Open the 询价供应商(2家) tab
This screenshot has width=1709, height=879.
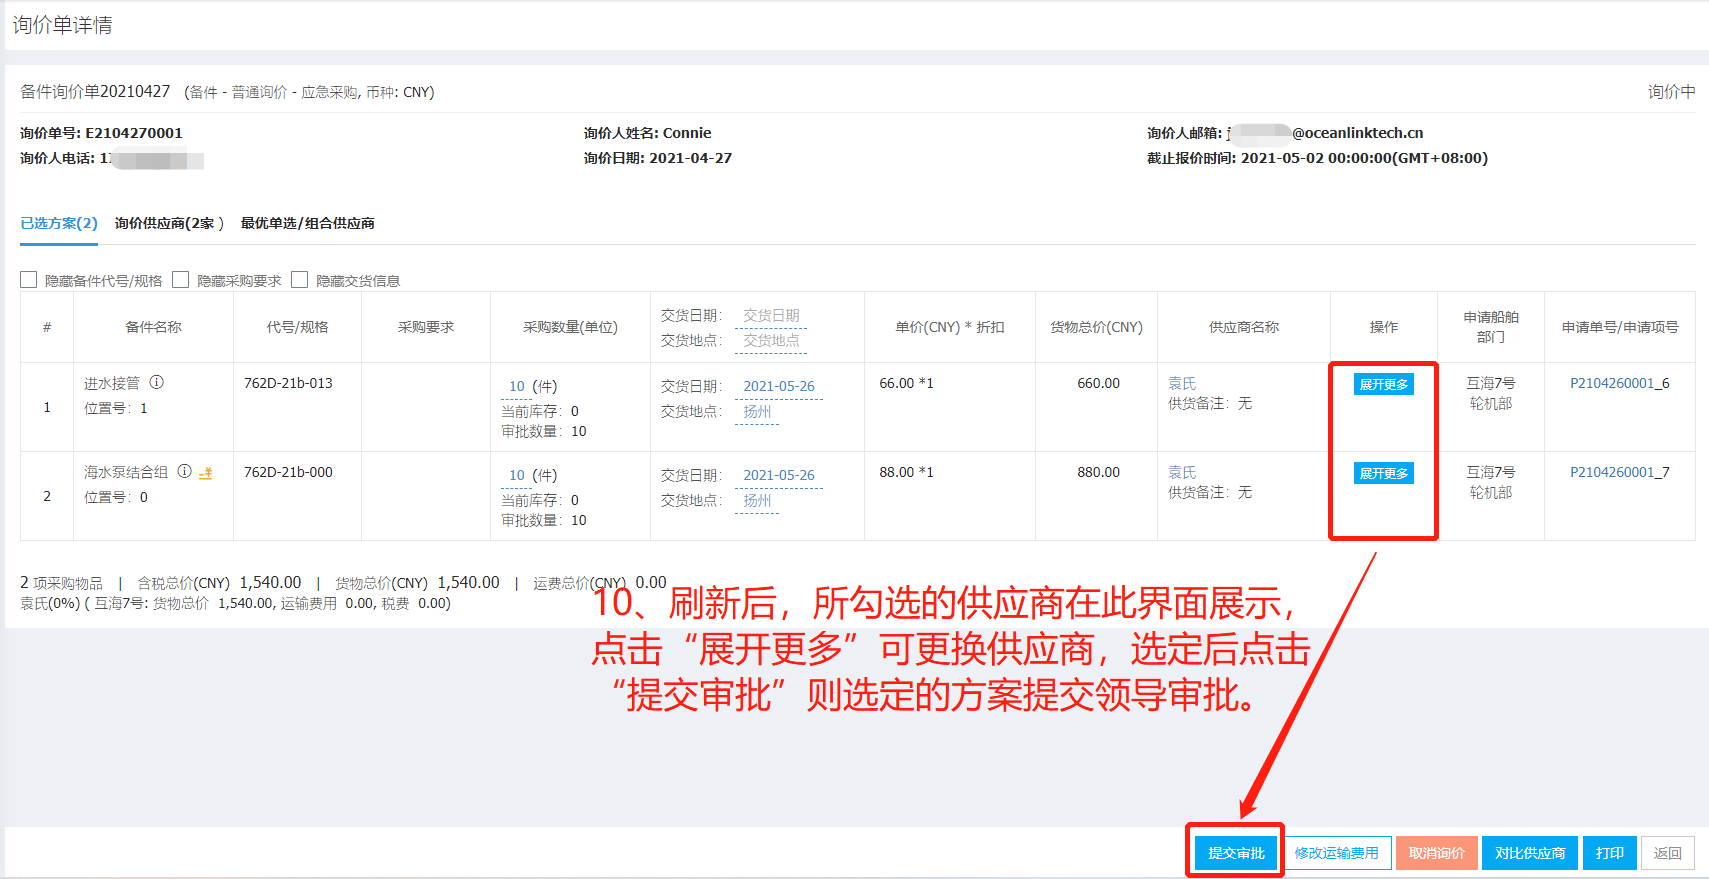pyautogui.click(x=169, y=223)
